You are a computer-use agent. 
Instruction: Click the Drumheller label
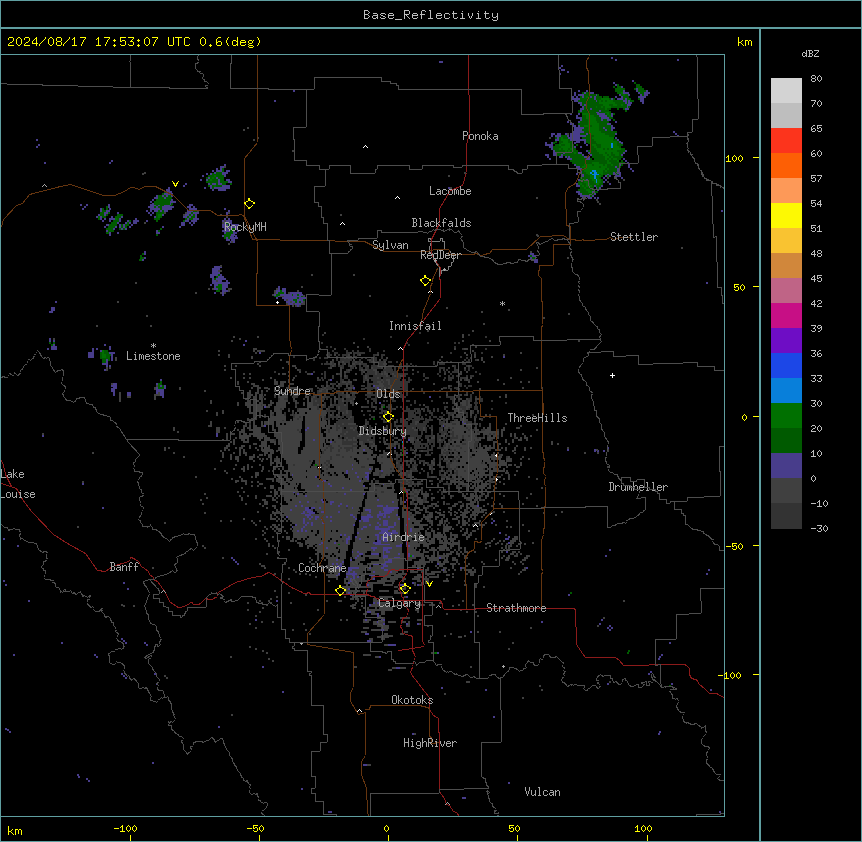[638, 487]
